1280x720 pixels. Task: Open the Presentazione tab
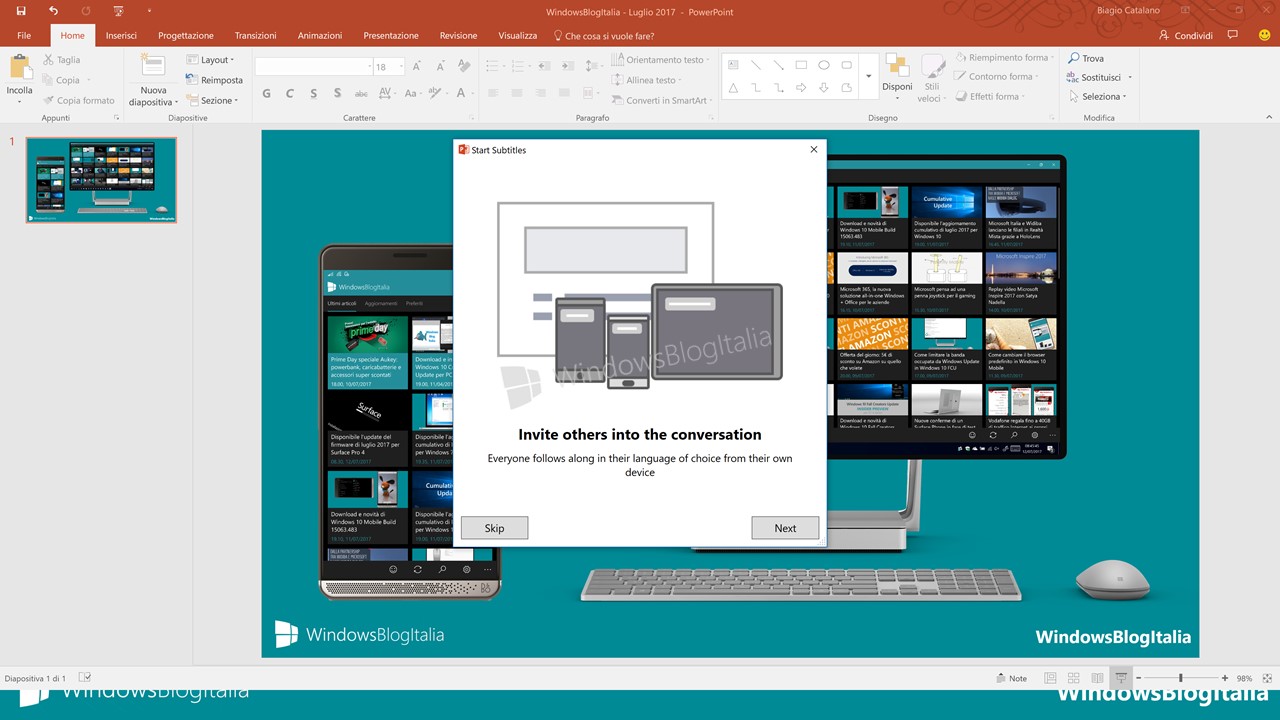coord(391,35)
